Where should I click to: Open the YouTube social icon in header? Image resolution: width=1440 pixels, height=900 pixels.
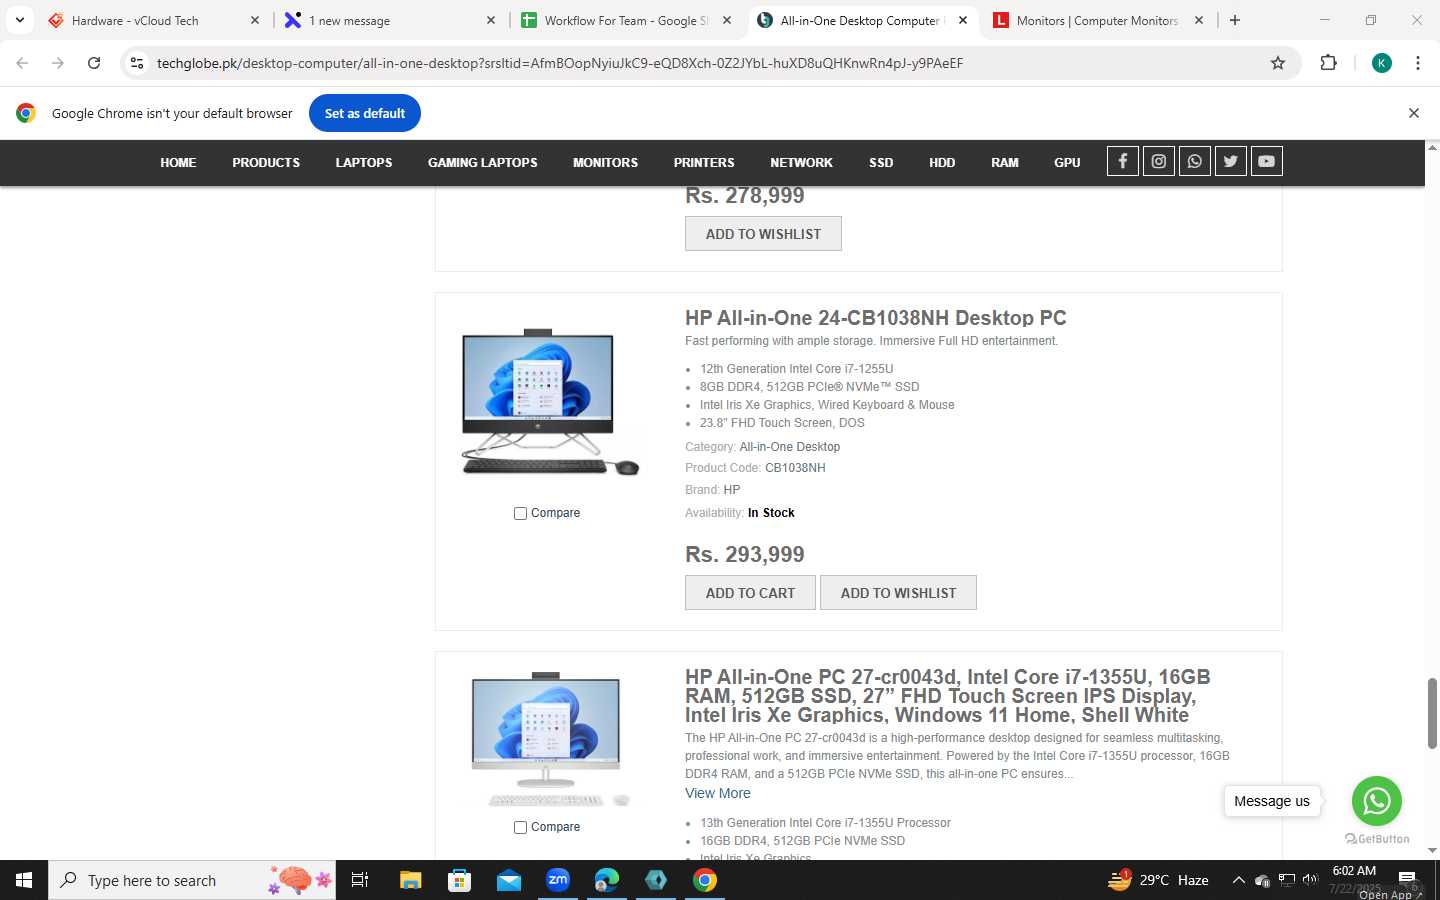[x=1267, y=161]
